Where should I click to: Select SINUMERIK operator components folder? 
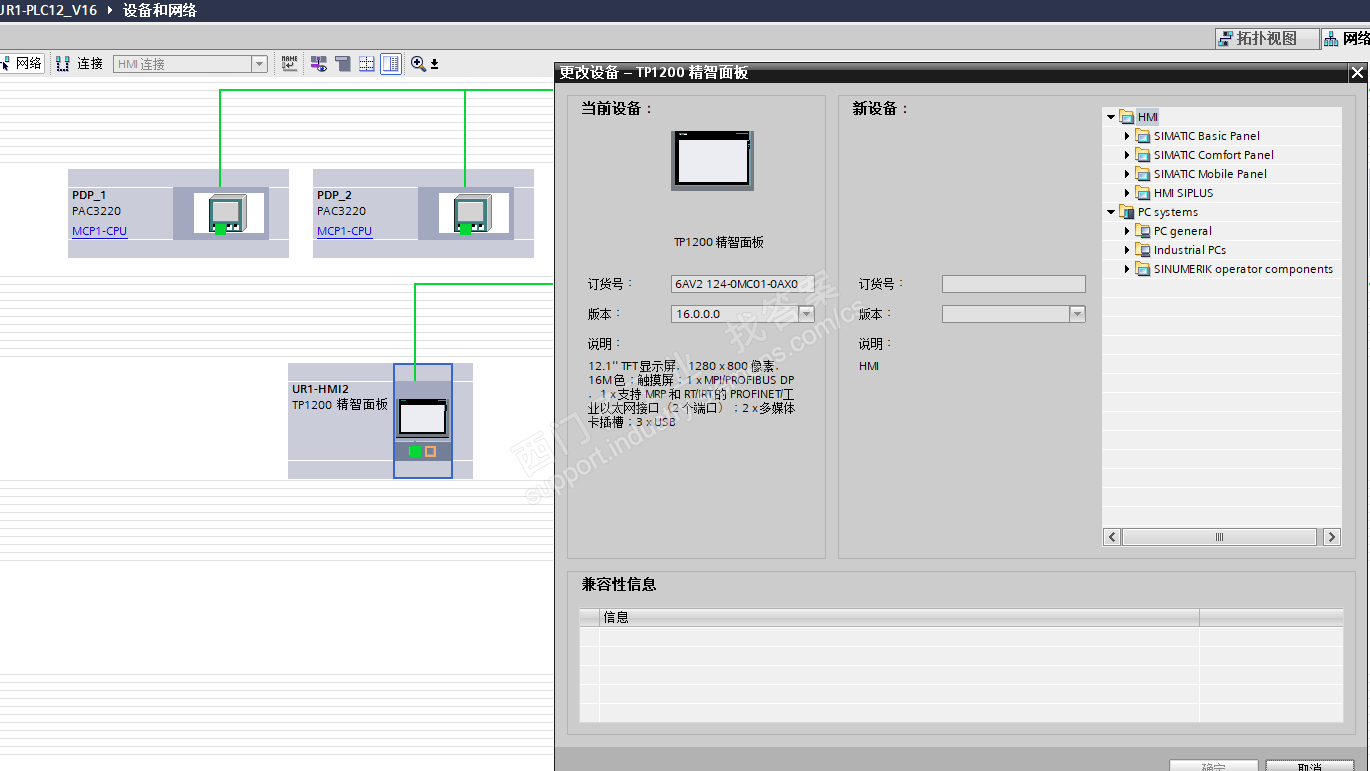pyautogui.click(x=1235, y=269)
